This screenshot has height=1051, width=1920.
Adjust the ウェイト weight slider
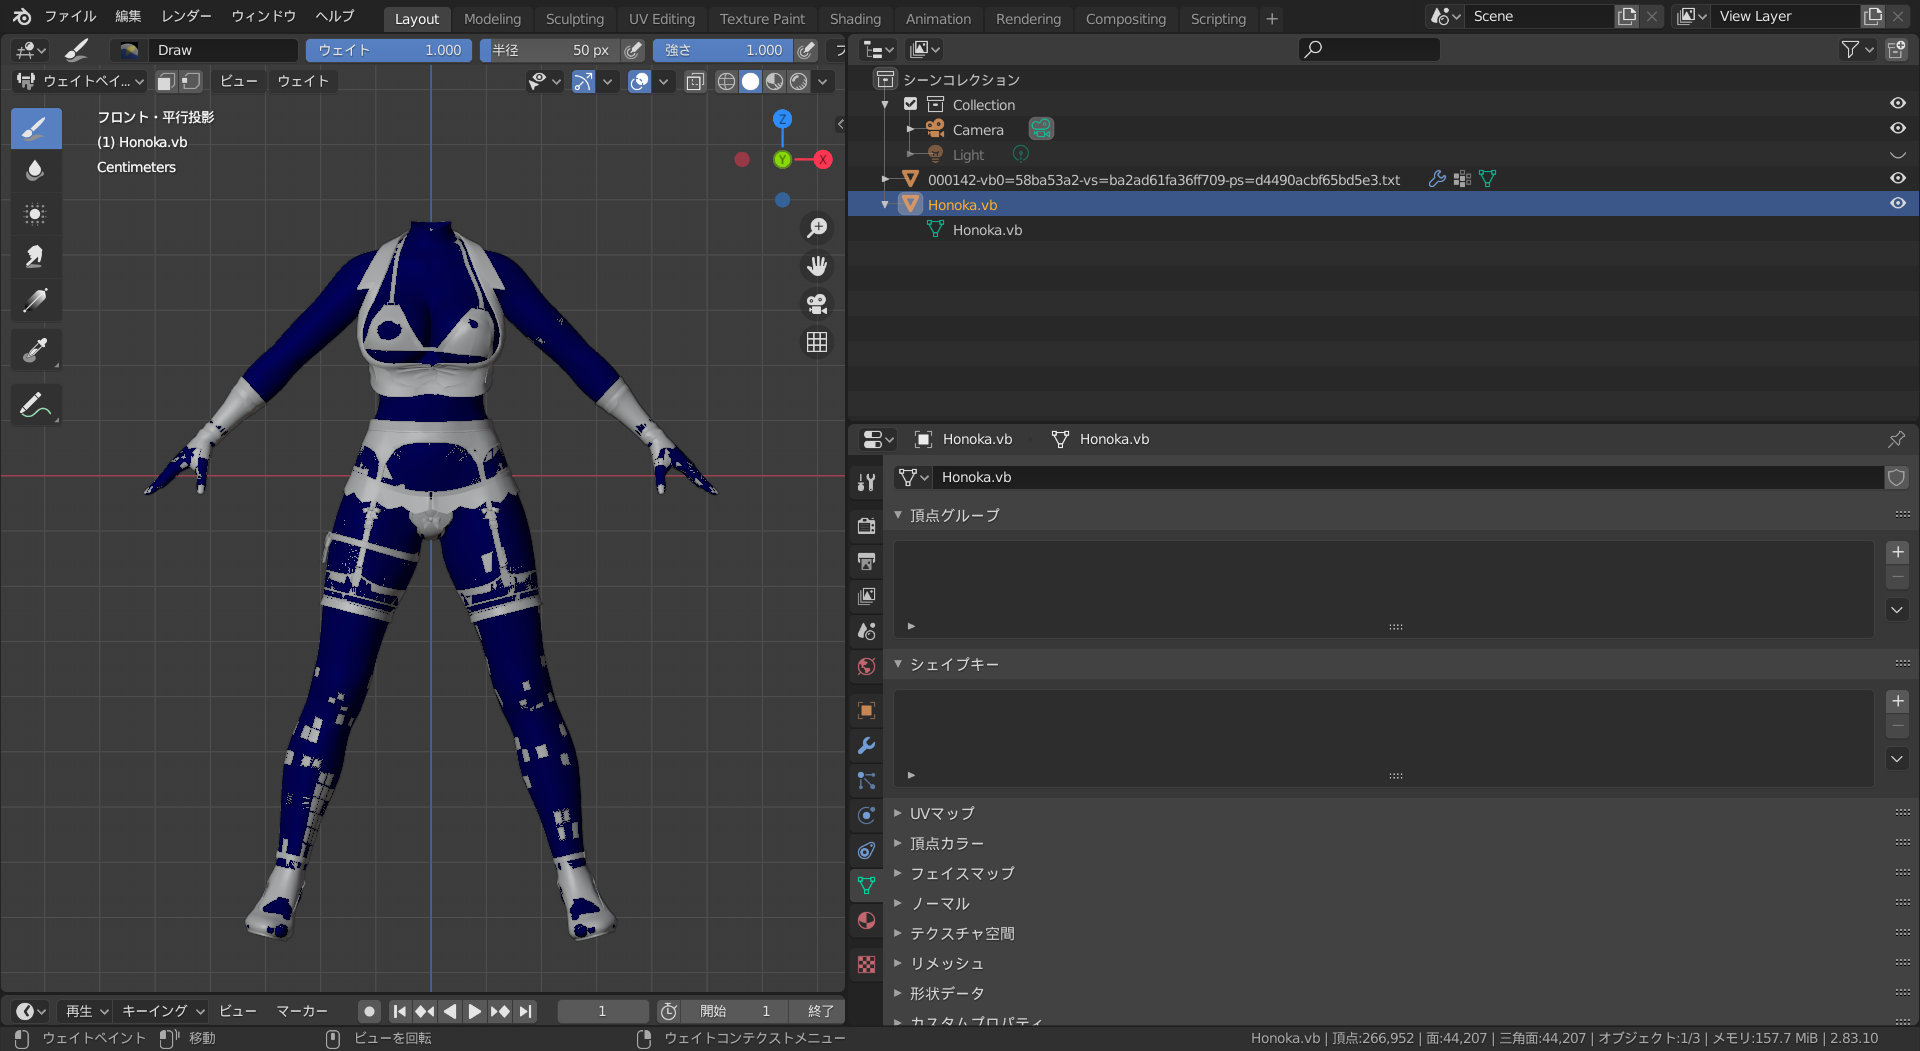[389, 50]
